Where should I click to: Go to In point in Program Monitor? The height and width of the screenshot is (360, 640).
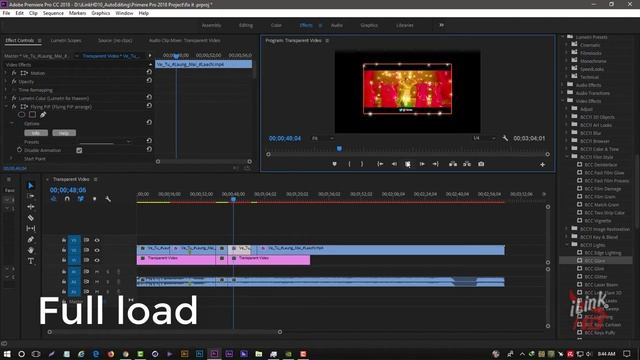(x=380, y=164)
